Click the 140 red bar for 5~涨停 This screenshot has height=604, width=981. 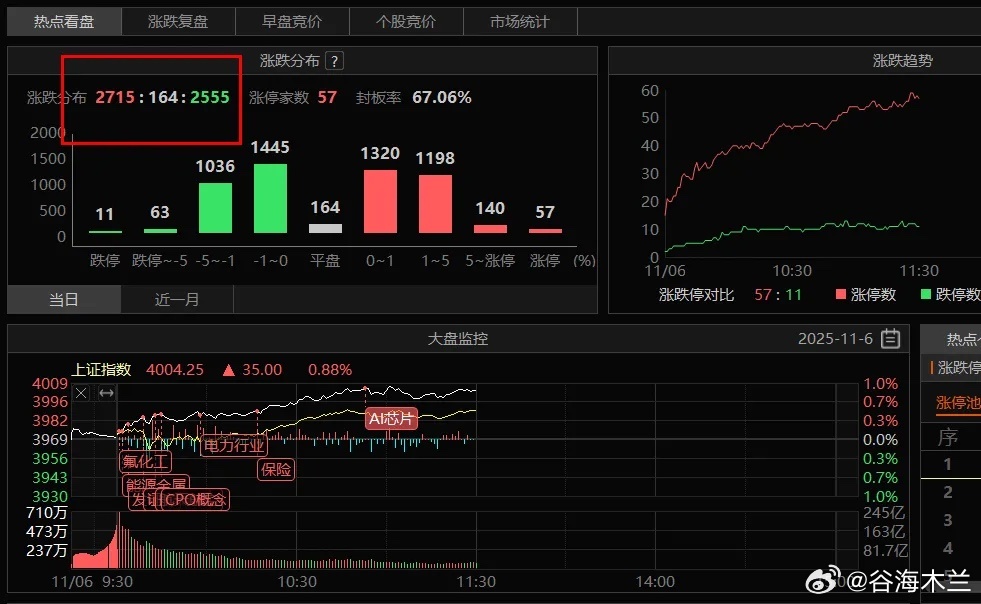[490, 229]
